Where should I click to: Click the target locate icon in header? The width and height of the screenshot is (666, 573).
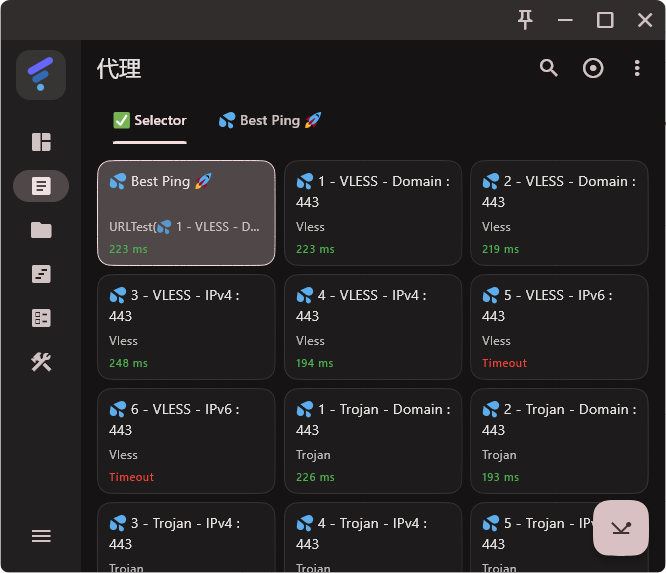pyautogui.click(x=593, y=68)
